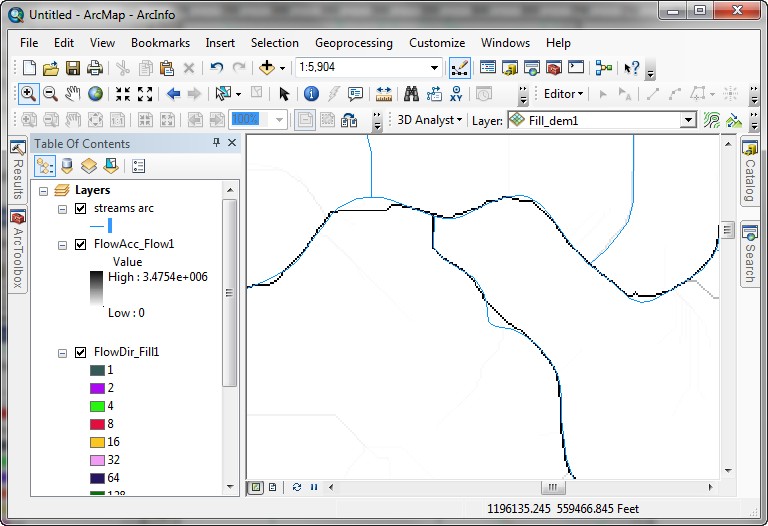Choose the Identify tool
This screenshot has width=768, height=526.
311,94
